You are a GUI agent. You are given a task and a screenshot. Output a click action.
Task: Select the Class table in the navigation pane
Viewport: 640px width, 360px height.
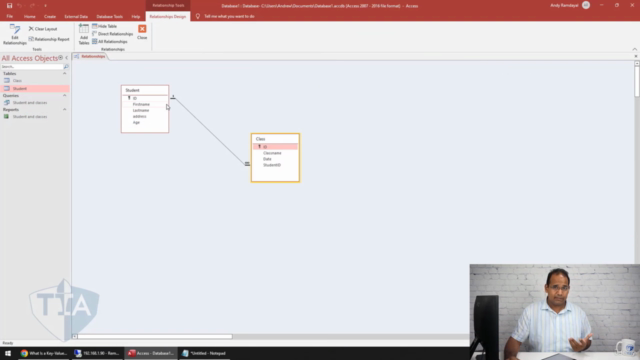point(35,81)
